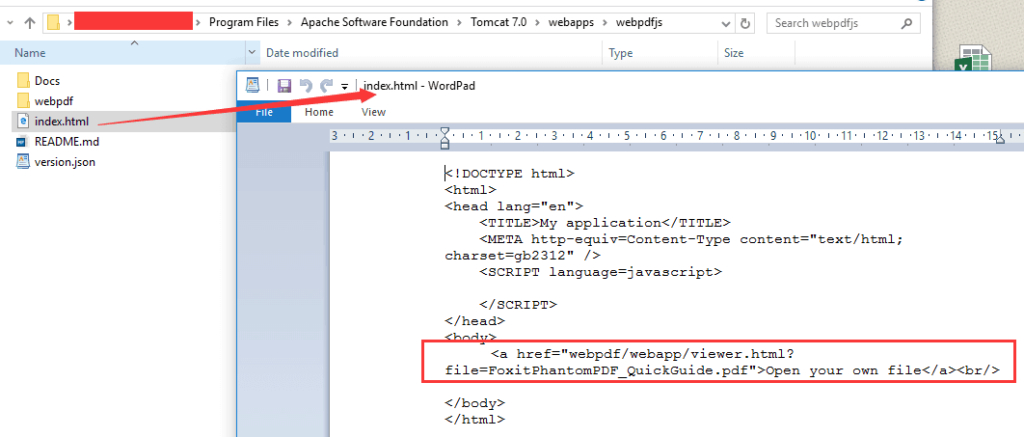
Task: Click the TITLE line text
Action: (x=605, y=223)
